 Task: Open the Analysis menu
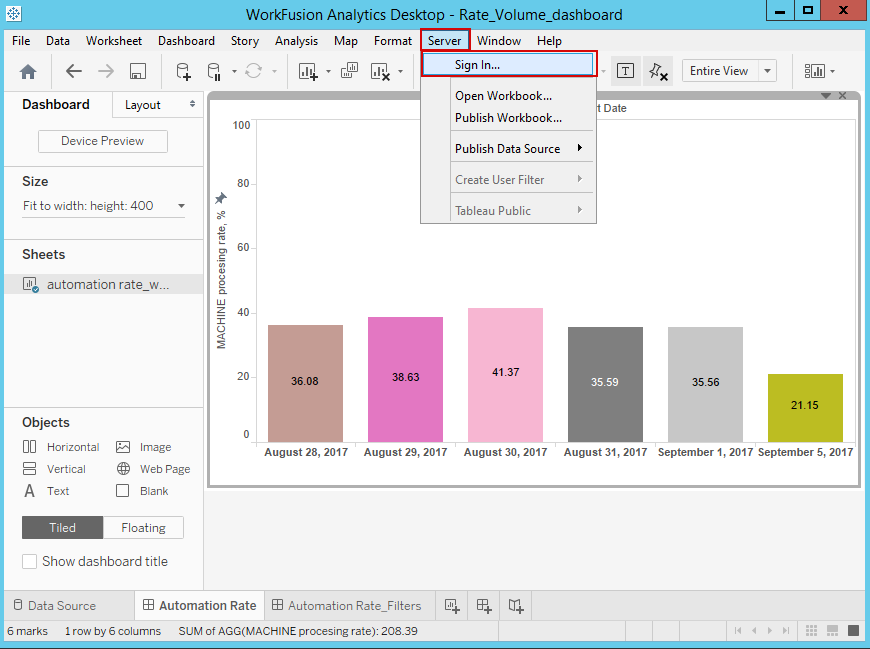click(x=296, y=41)
